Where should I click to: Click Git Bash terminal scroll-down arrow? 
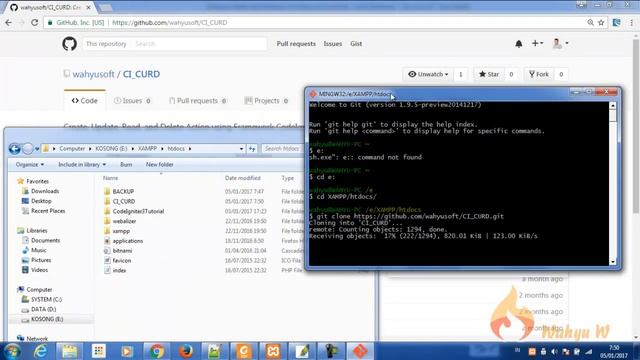pyautogui.click(x=613, y=262)
